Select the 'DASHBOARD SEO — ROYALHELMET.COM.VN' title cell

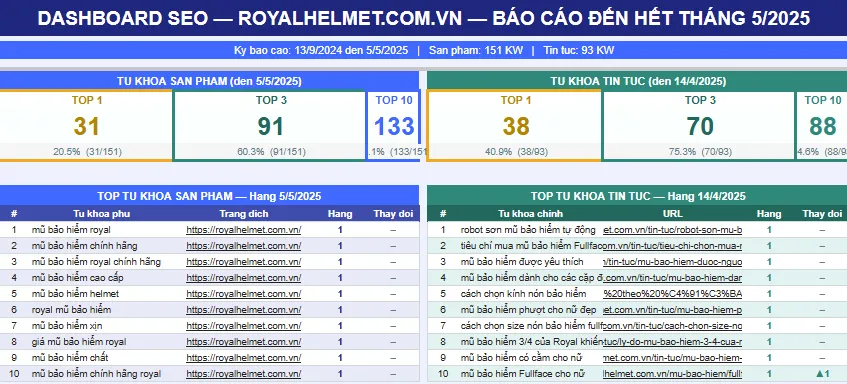(x=424, y=18)
